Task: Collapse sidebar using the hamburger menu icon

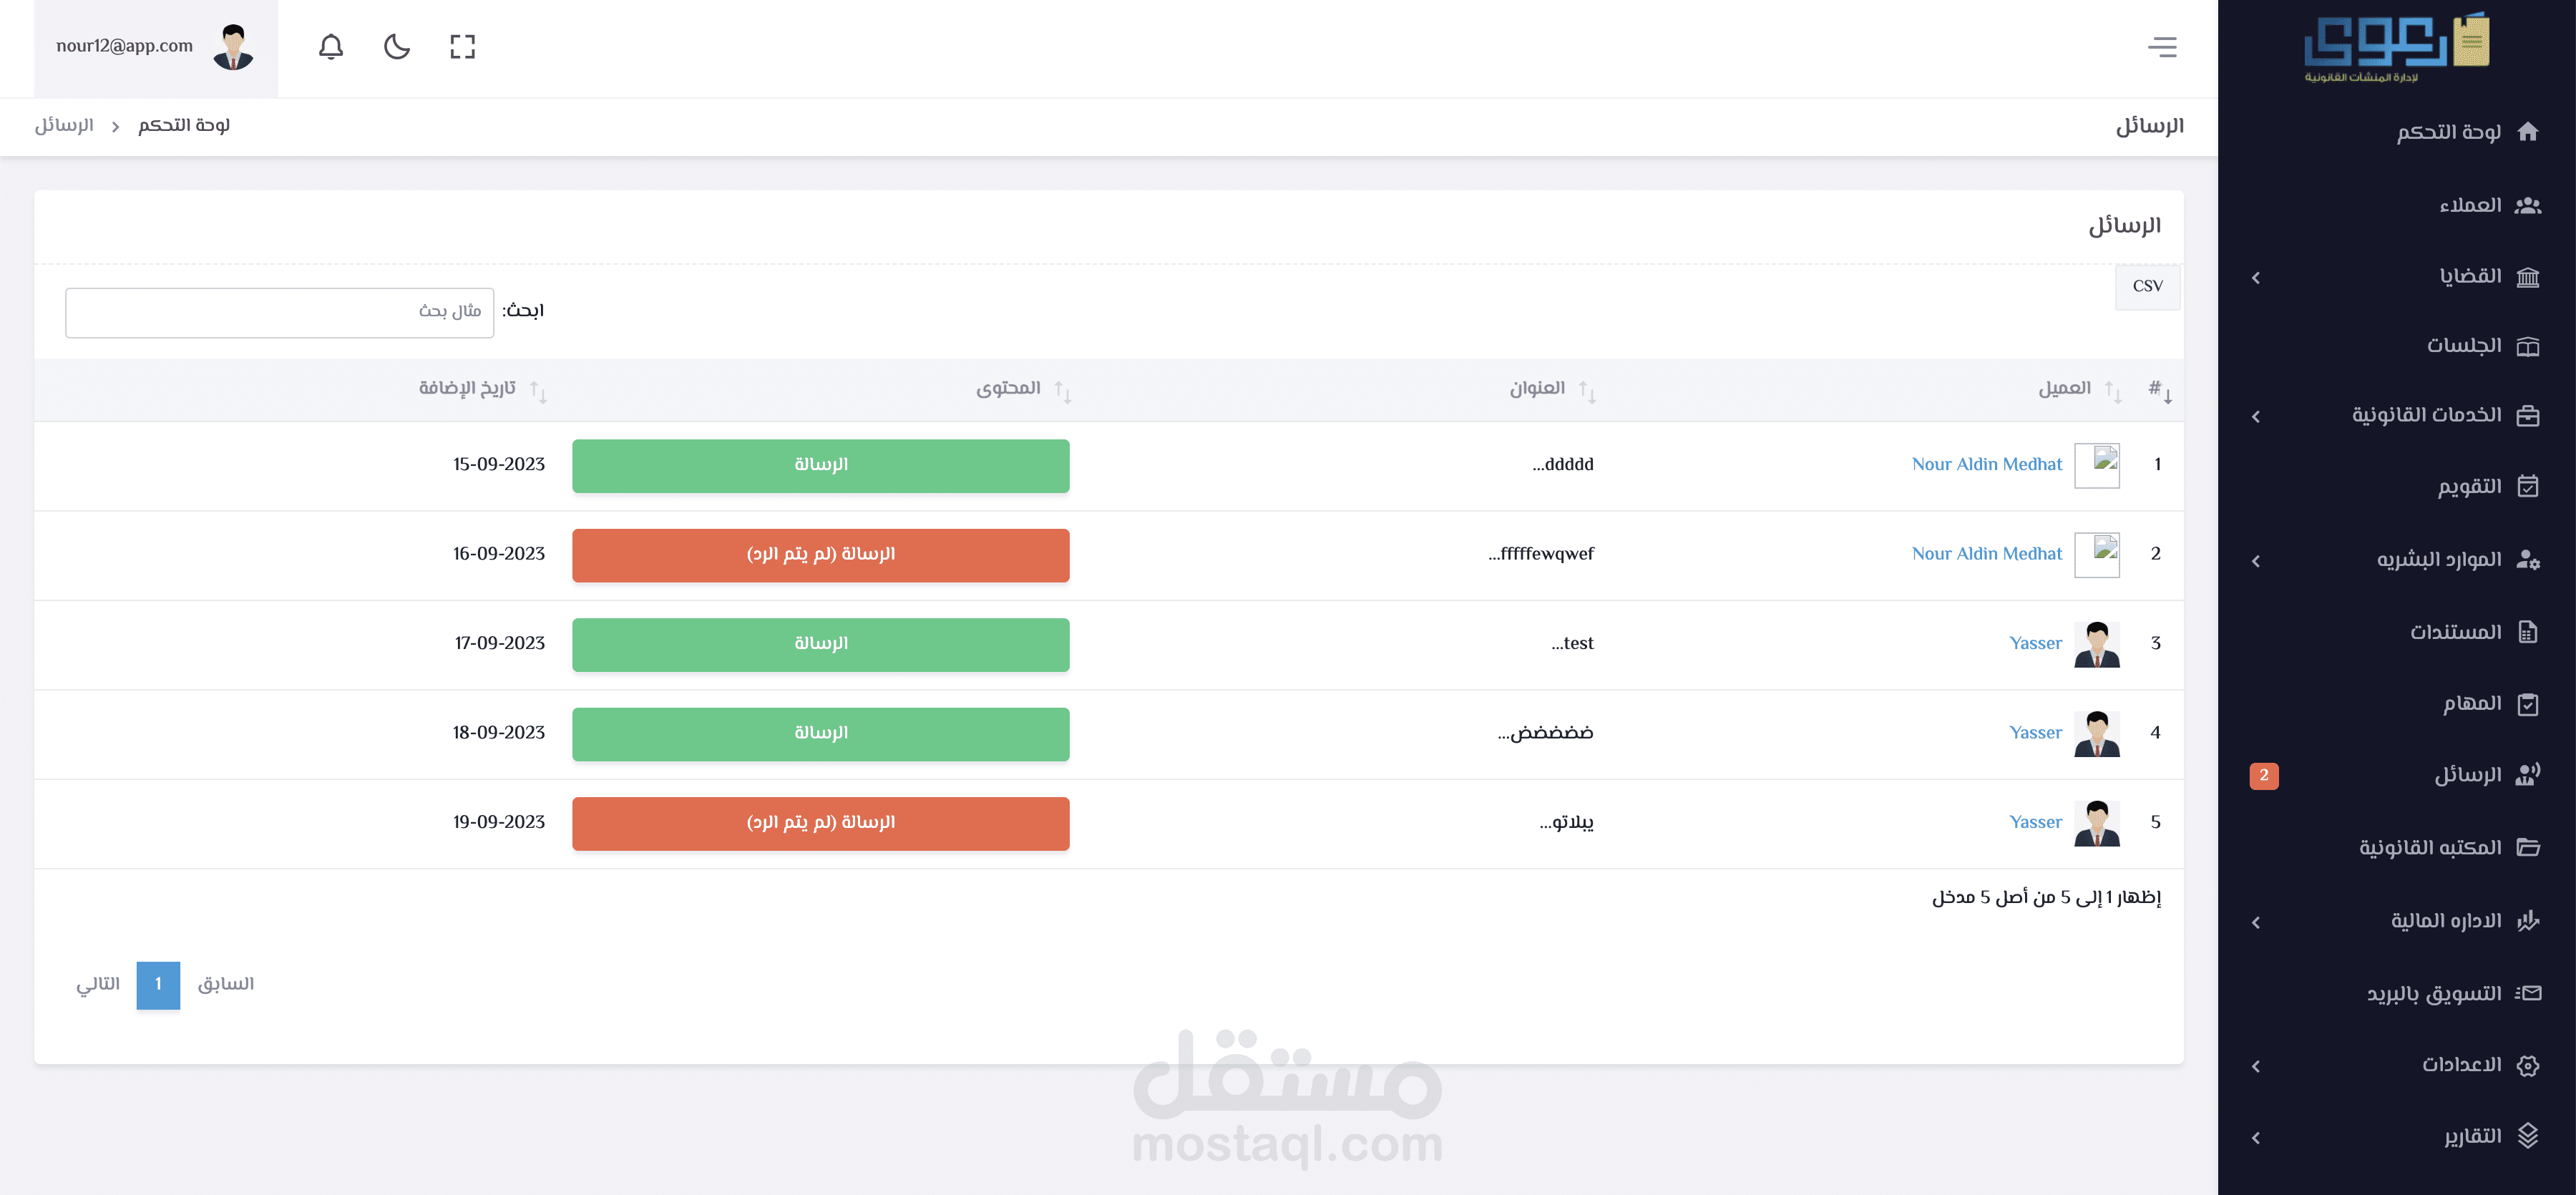Action: point(2162,47)
